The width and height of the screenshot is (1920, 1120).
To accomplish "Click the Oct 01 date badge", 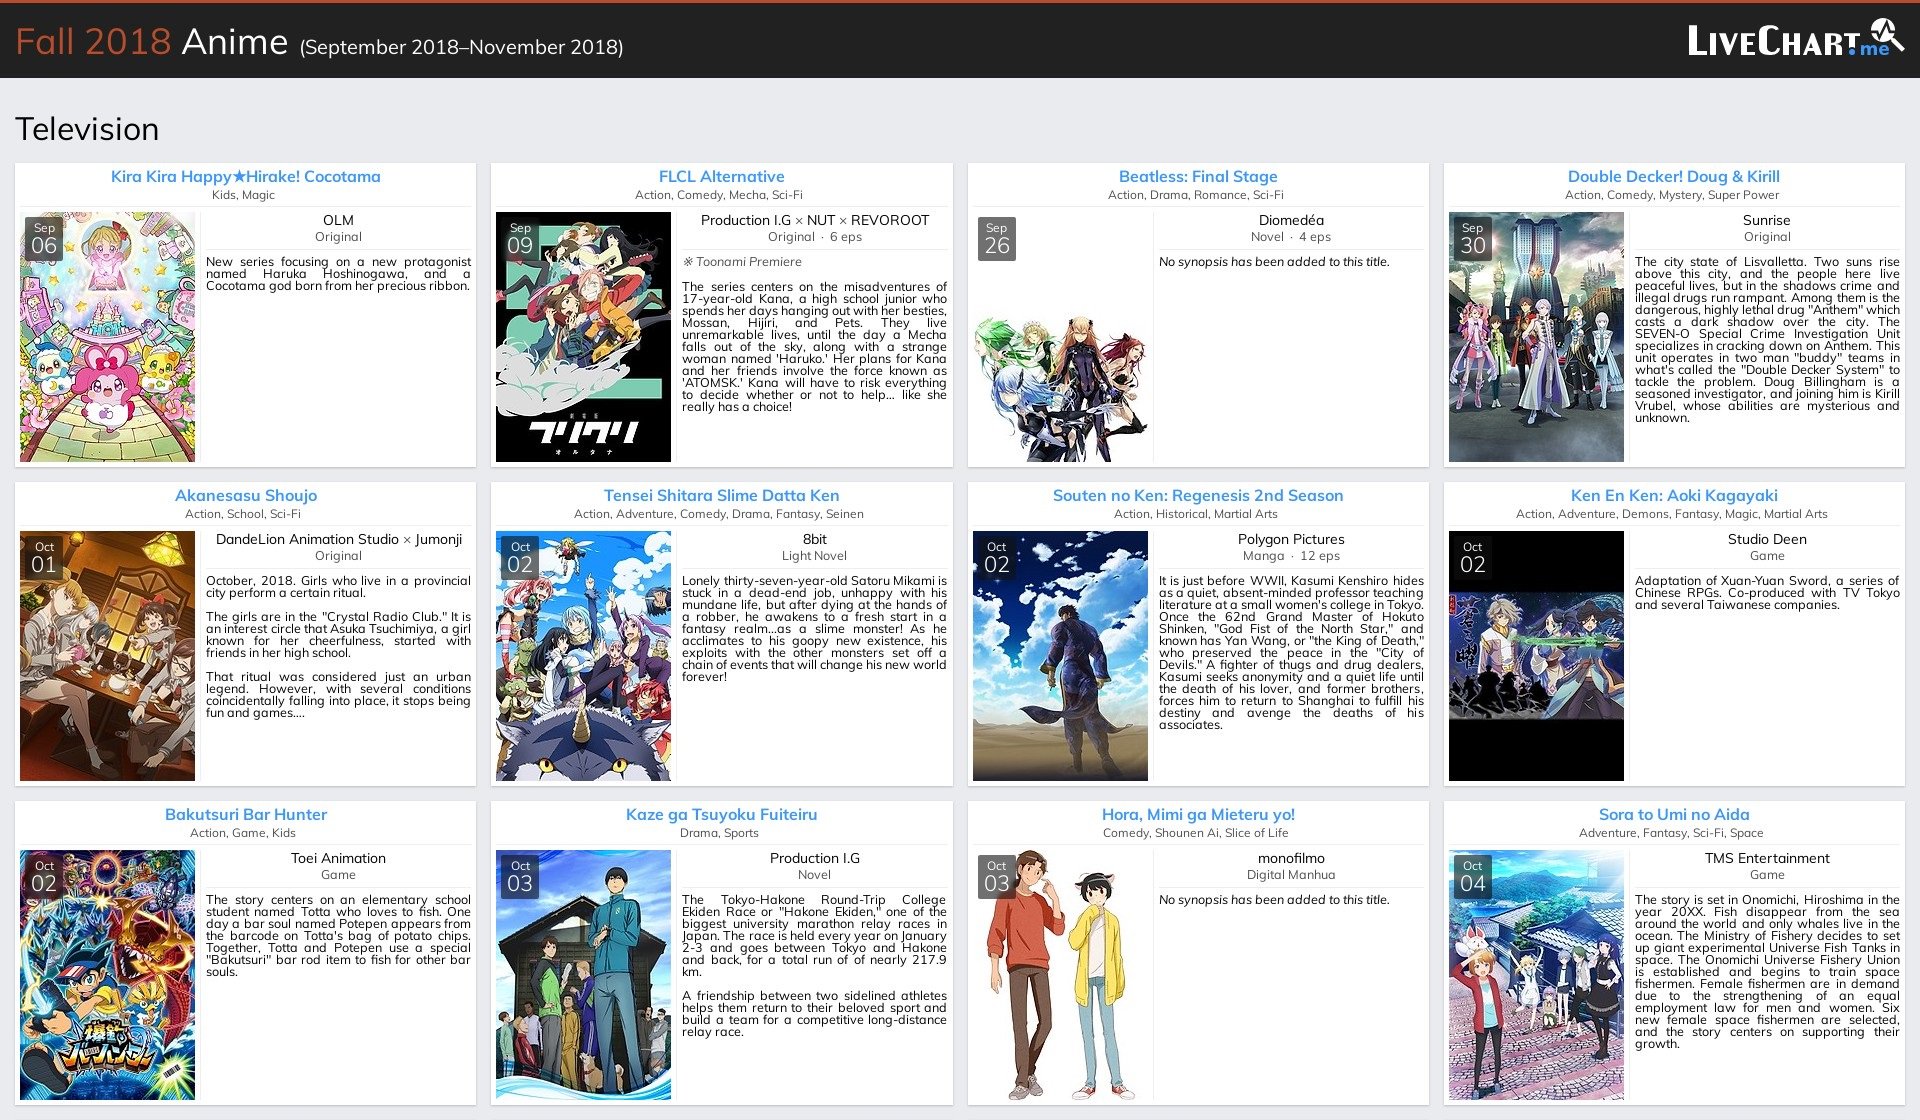I will 44,558.
